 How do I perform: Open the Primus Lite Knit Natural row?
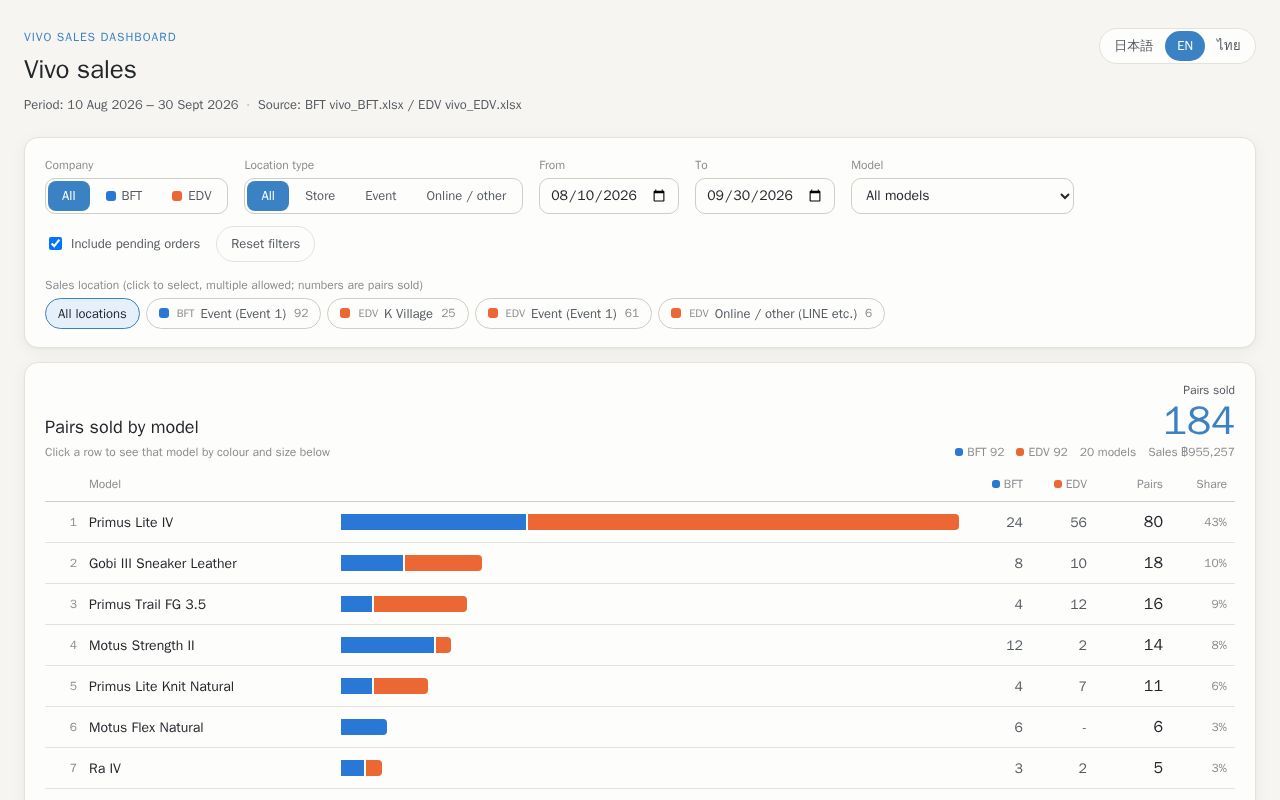pyautogui.click(x=640, y=686)
